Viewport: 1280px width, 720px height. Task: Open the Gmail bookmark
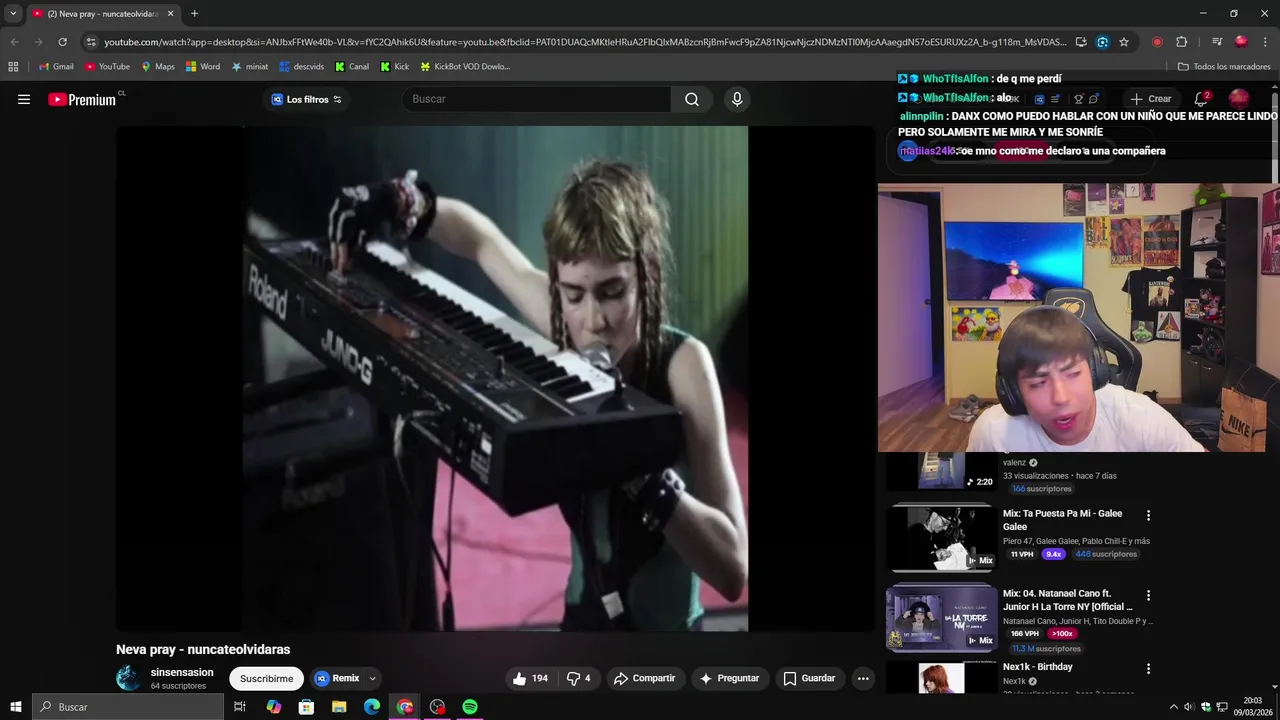click(56, 67)
